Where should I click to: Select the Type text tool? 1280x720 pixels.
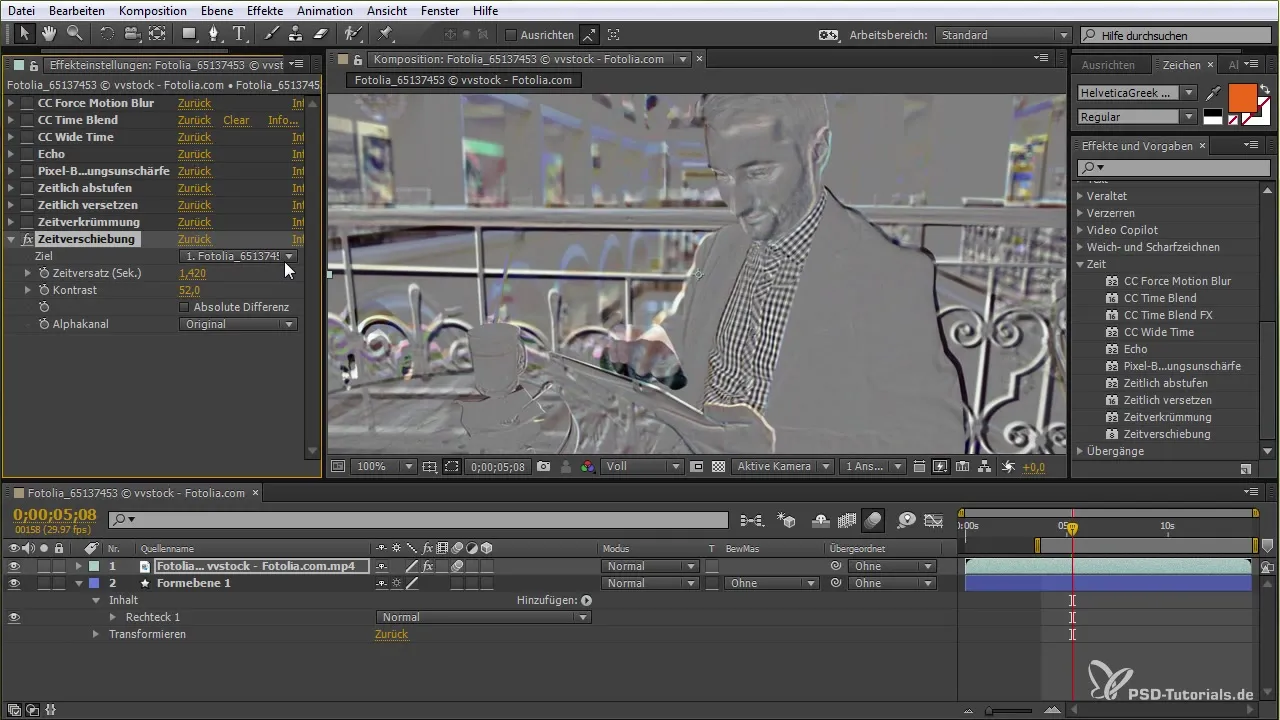coord(240,34)
